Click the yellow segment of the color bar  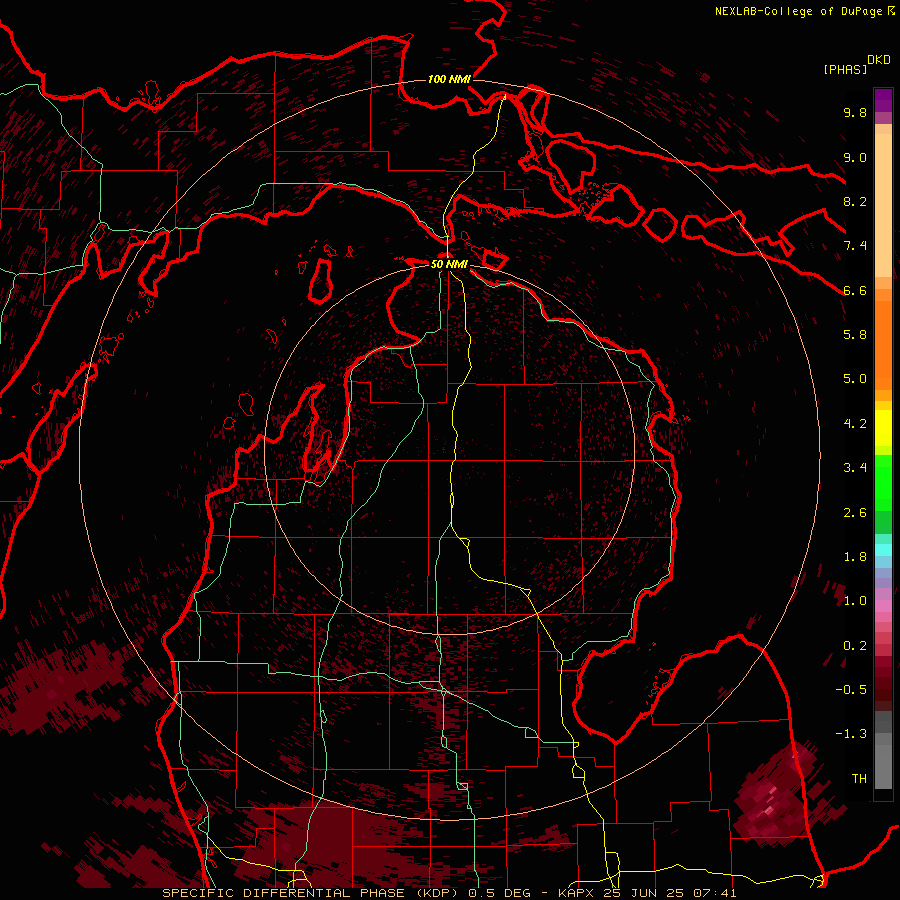[x=883, y=428]
